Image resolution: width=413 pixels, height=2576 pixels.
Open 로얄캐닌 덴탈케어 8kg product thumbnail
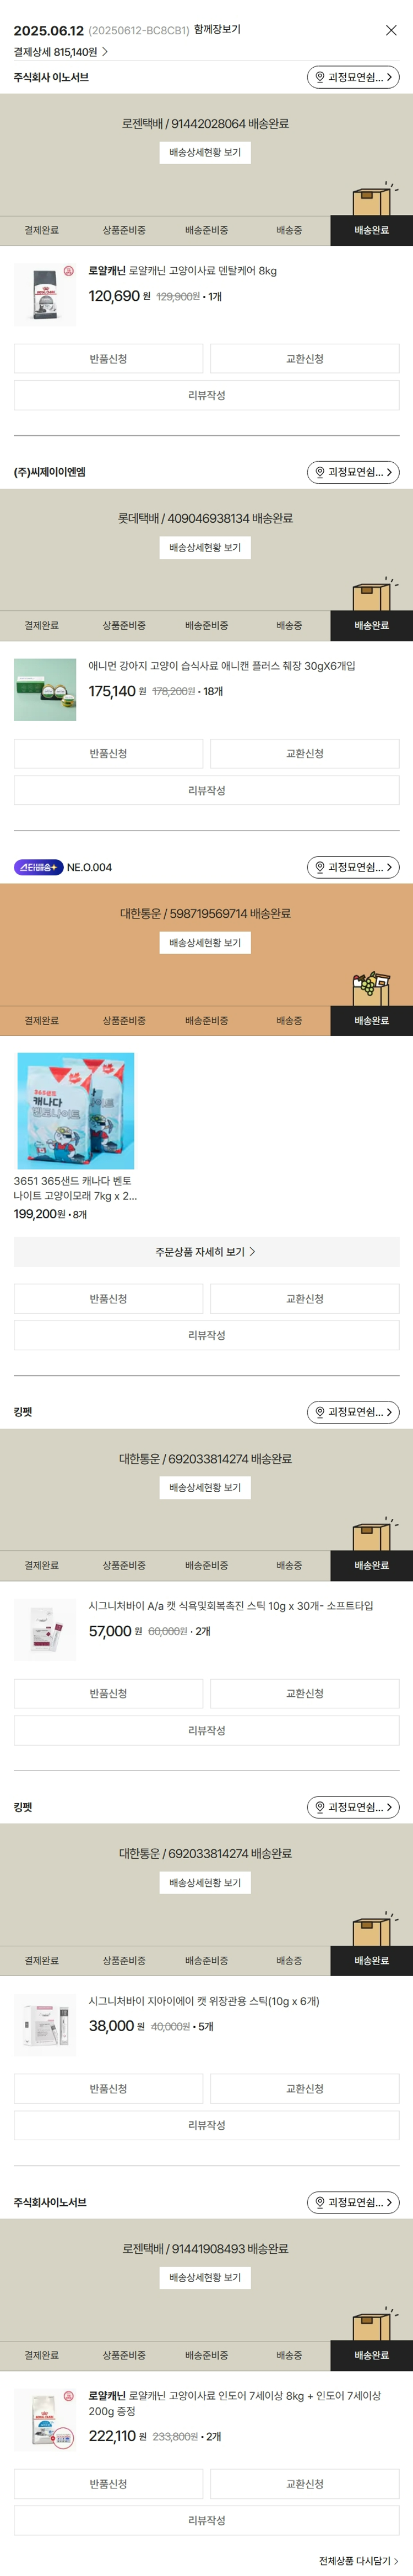pyautogui.click(x=45, y=295)
